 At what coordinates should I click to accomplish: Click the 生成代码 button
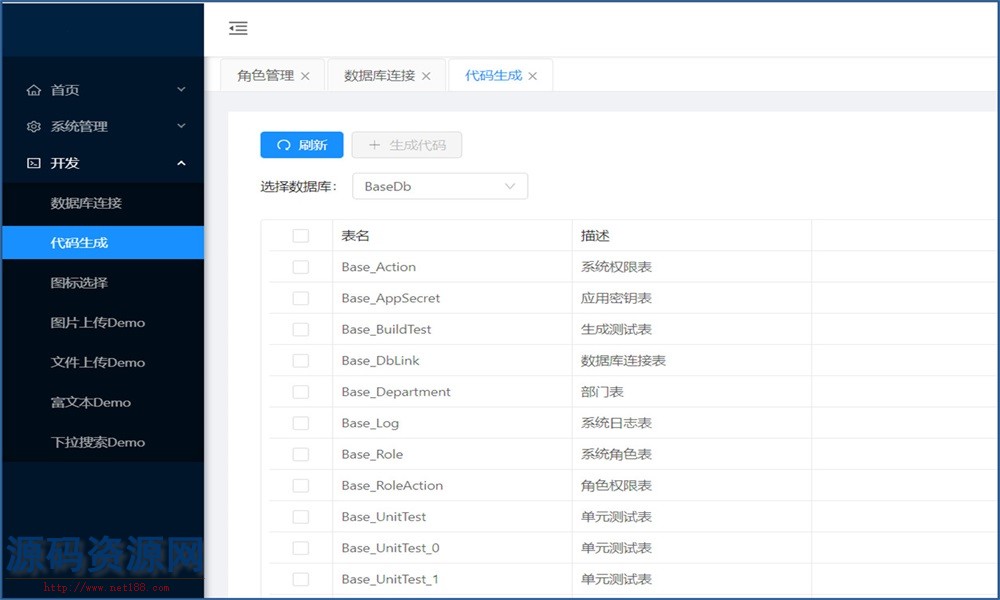click(x=407, y=145)
